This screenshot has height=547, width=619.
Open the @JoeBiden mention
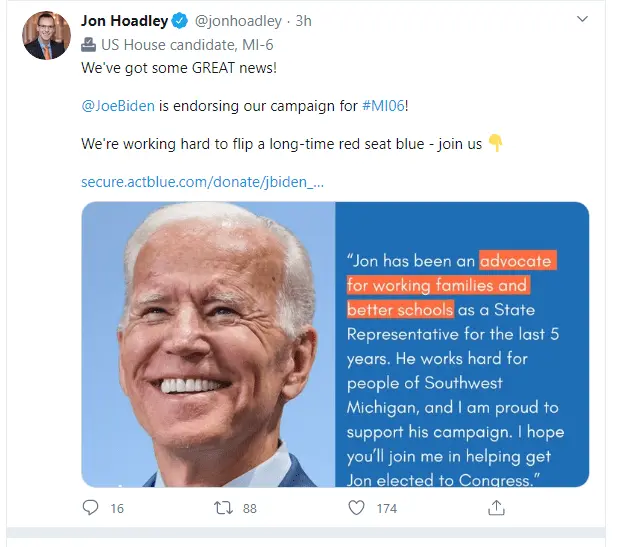(x=117, y=104)
